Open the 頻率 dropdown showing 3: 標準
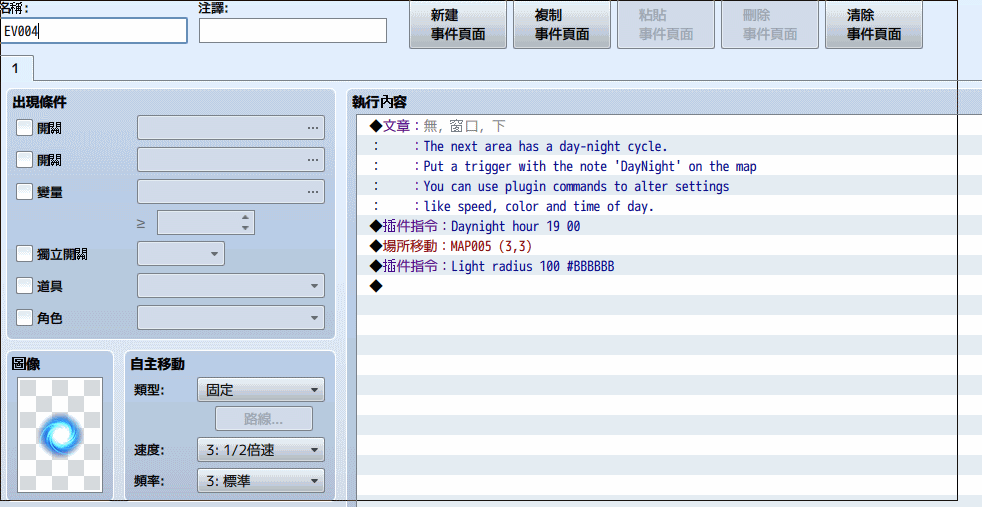Viewport: 982px width, 507px height. click(261, 481)
